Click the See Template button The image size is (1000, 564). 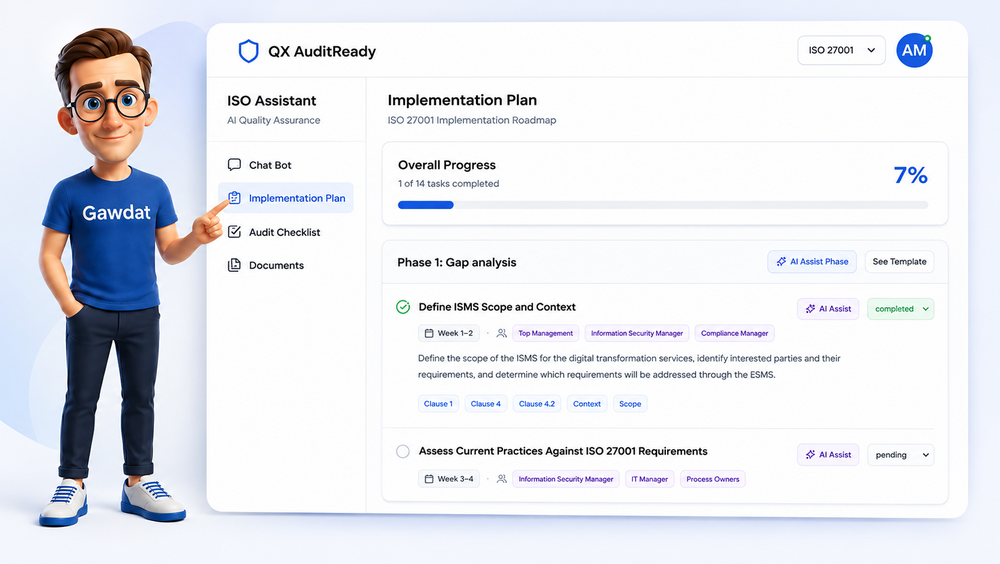[899, 262]
